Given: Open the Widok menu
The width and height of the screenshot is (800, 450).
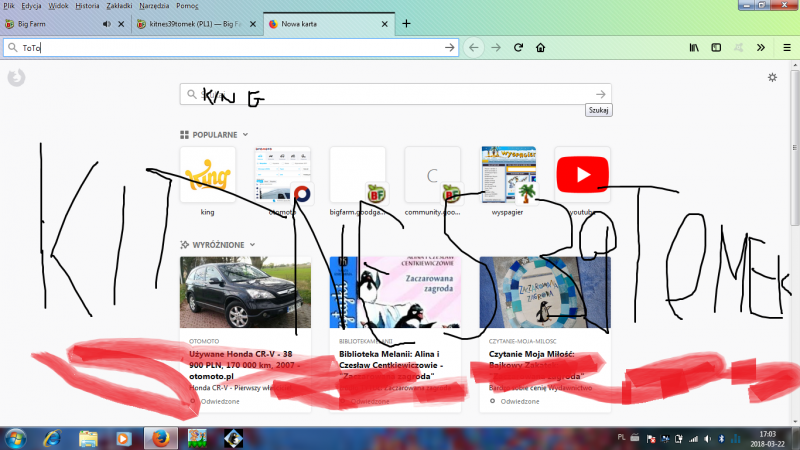Looking at the screenshot, I should [x=58, y=6].
